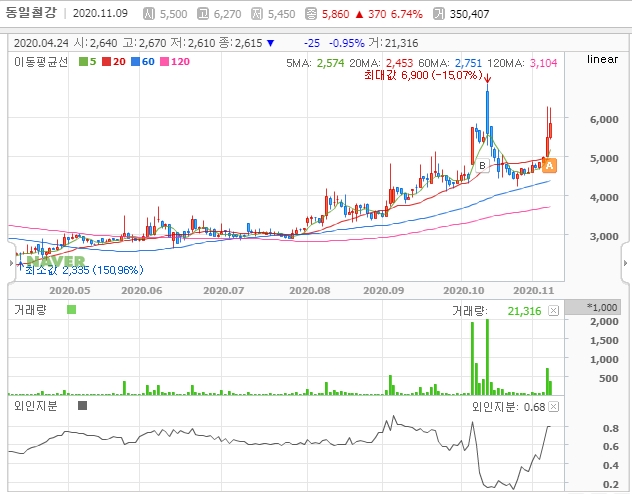
Task: Click the 2020.08 date axis label
Action: pos(310,291)
